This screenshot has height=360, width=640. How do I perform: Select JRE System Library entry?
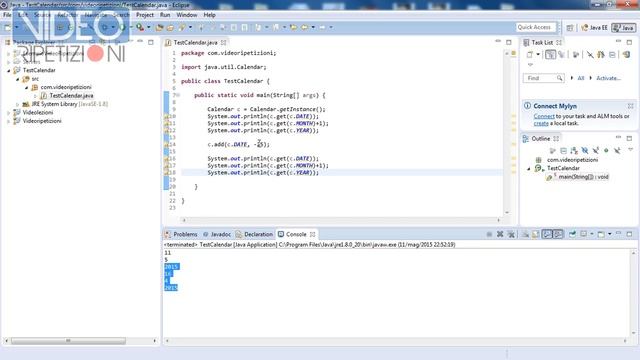coord(65,104)
